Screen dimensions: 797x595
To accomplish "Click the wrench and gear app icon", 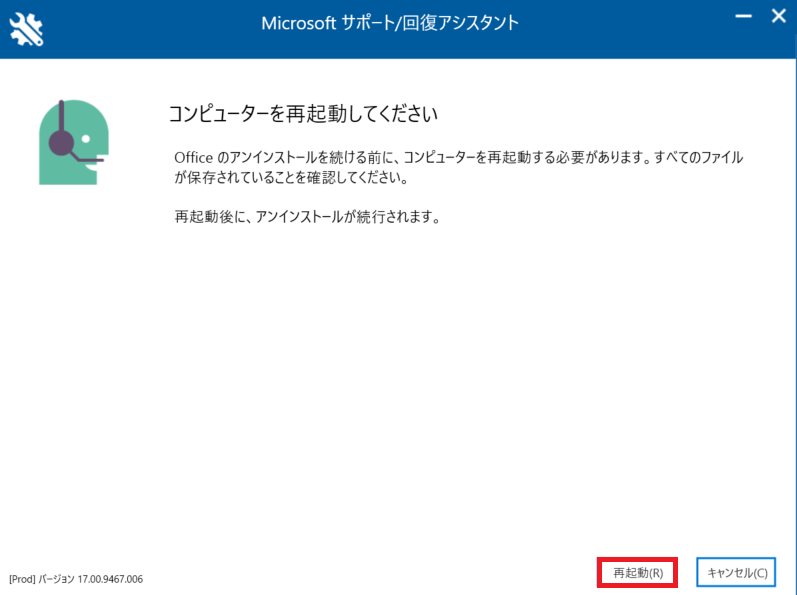I will (26, 29).
